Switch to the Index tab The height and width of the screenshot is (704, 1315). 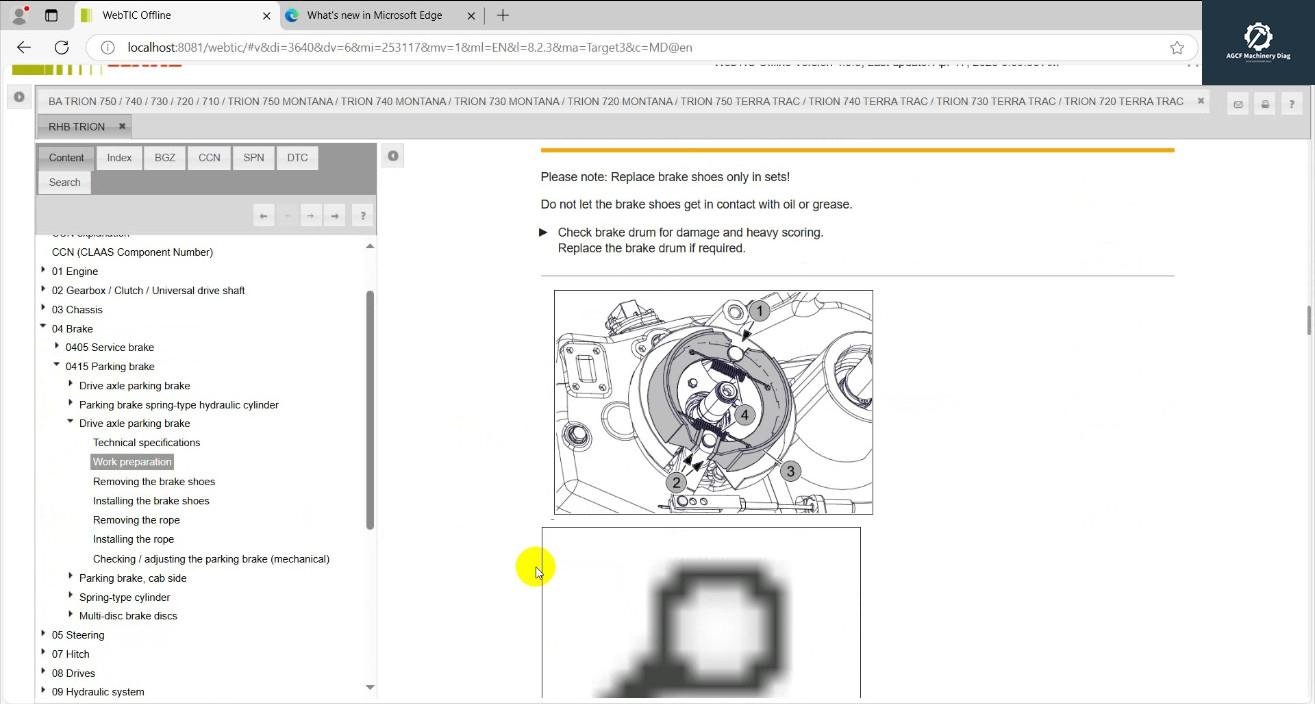coord(118,157)
